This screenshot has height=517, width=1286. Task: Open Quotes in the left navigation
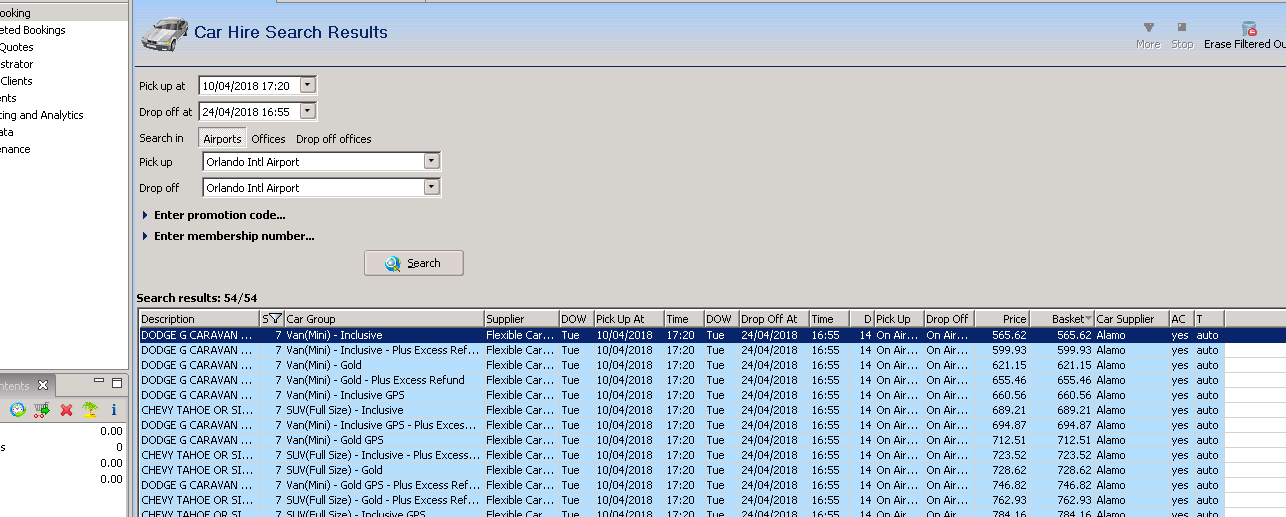tap(17, 47)
